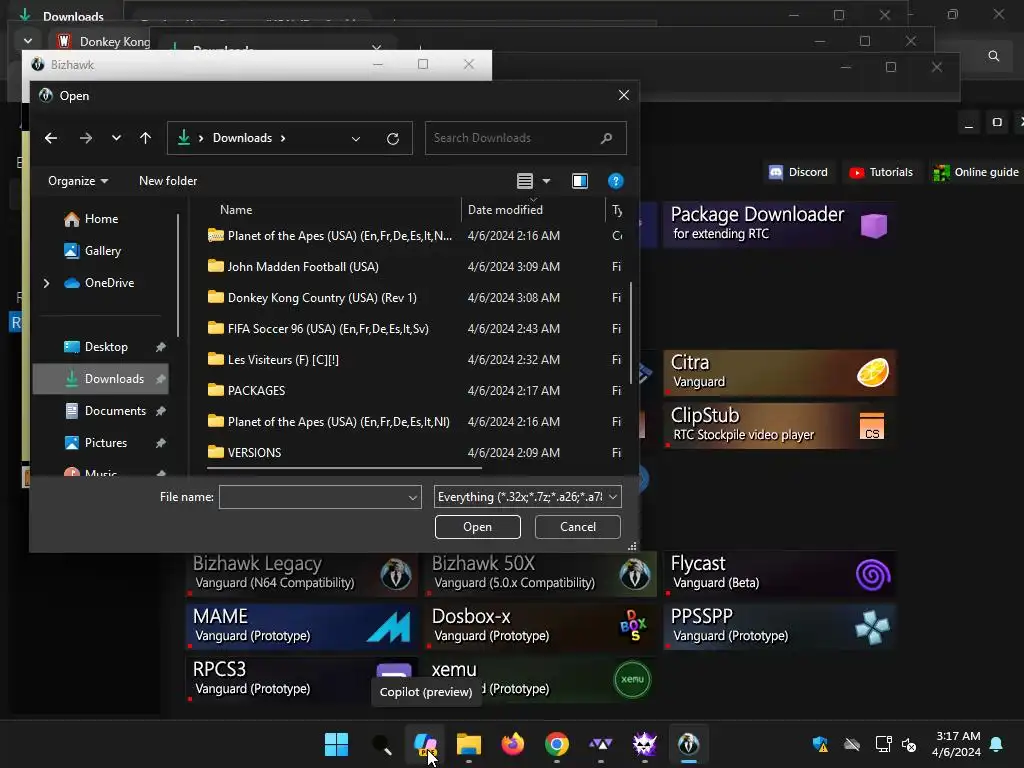Refresh the Downloads folder listing
Screen dimensions: 1024x768
point(392,138)
